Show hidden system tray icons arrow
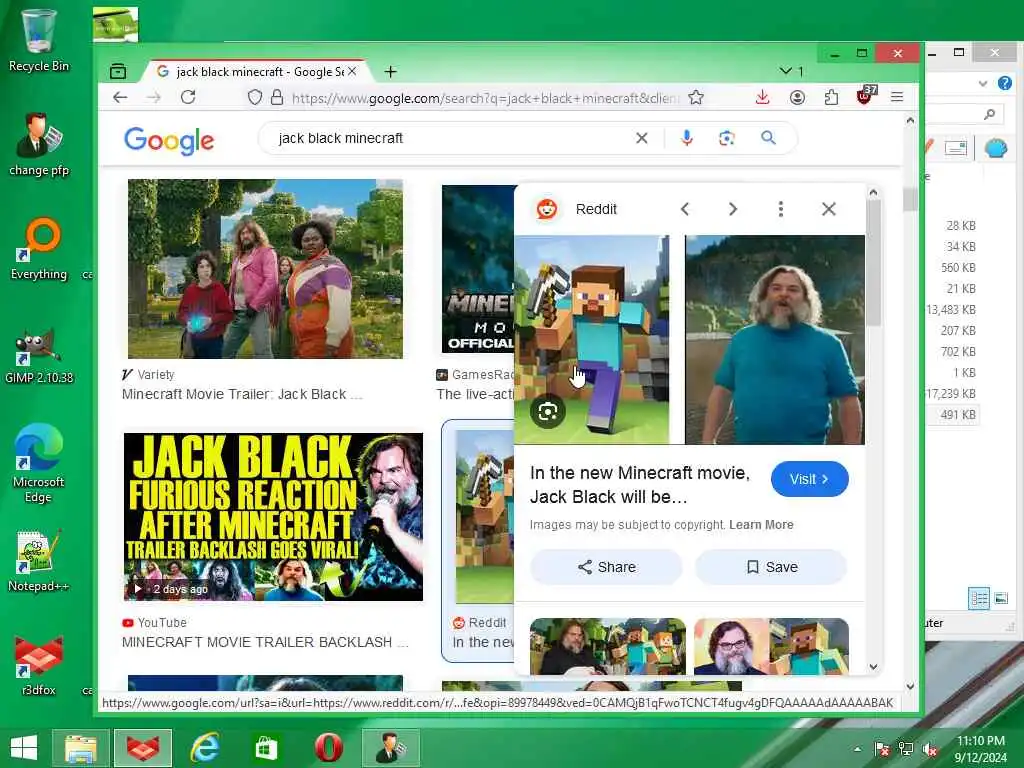1024x768 pixels. 857,749
